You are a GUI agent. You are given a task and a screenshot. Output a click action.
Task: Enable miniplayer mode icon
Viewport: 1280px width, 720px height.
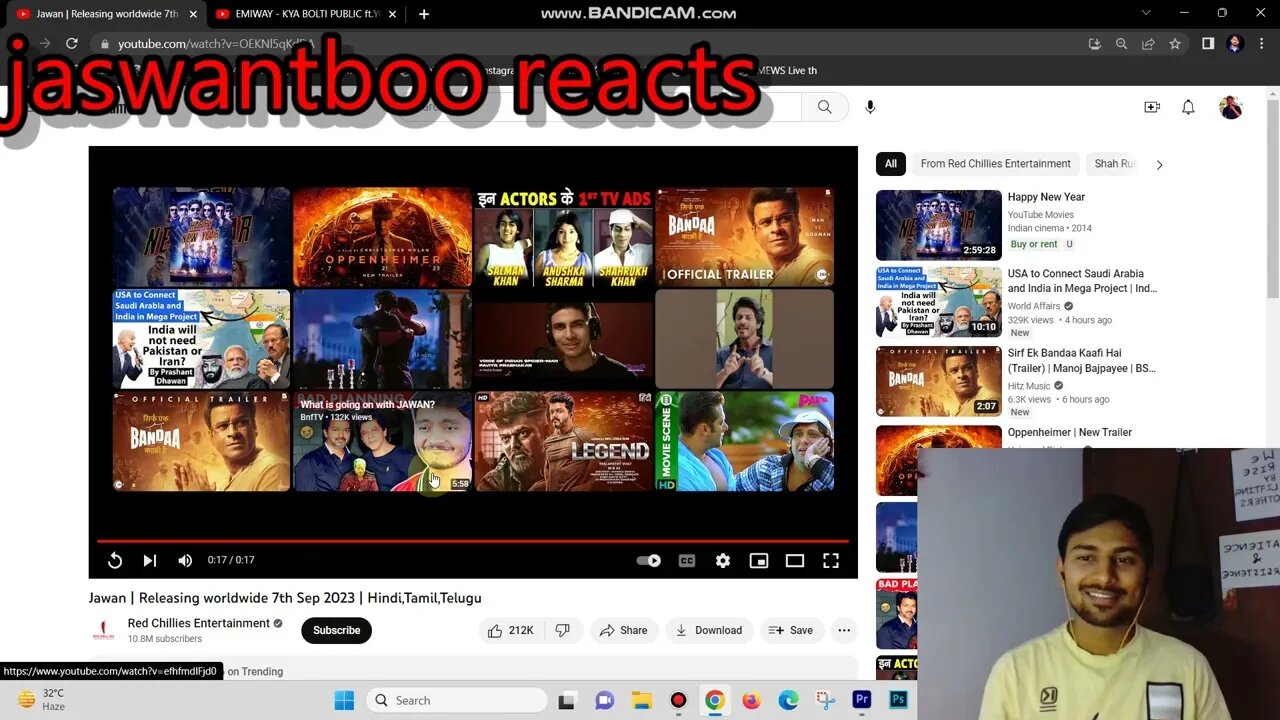click(759, 561)
